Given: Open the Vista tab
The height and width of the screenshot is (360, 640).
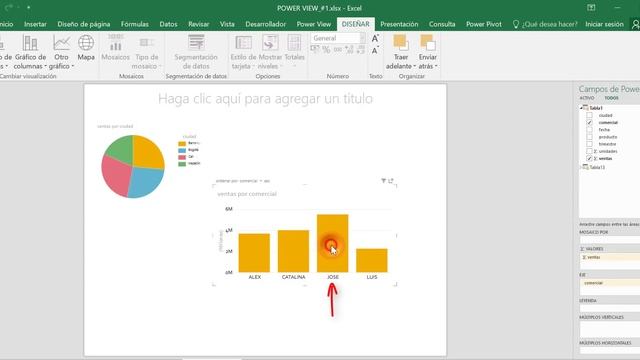Looking at the screenshot, I should click(x=227, y=24).
